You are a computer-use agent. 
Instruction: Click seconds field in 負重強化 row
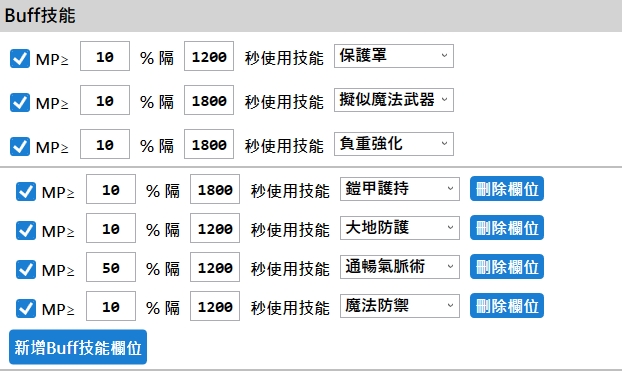[x=209, y=144]
